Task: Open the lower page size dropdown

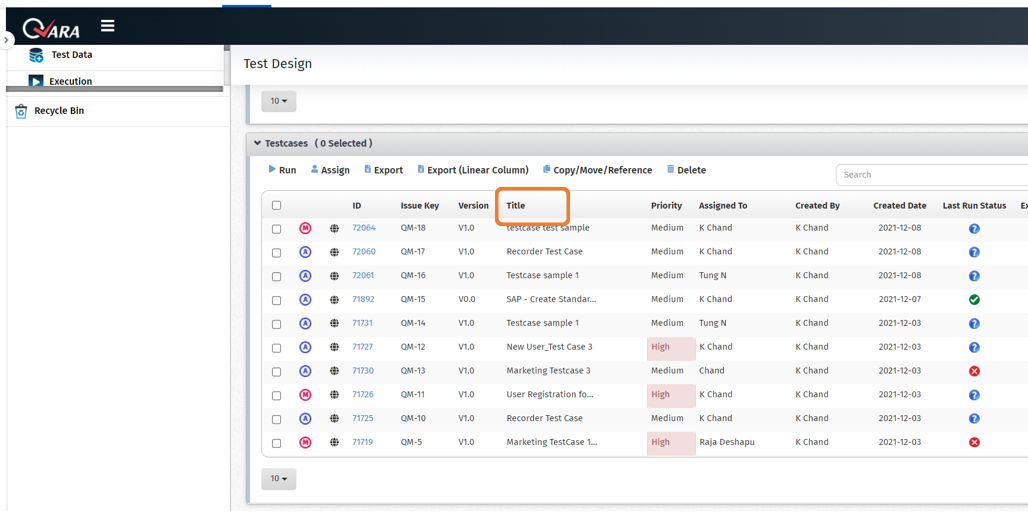Action: coord(279,479)
